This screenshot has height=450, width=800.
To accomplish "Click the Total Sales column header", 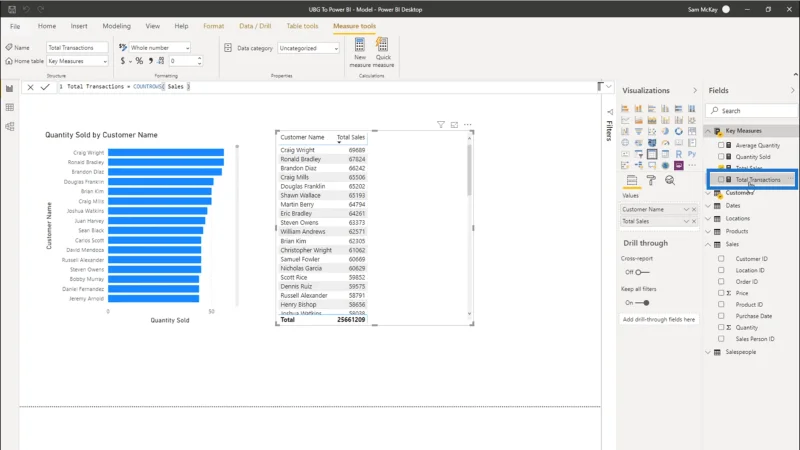I will [351, 137].
